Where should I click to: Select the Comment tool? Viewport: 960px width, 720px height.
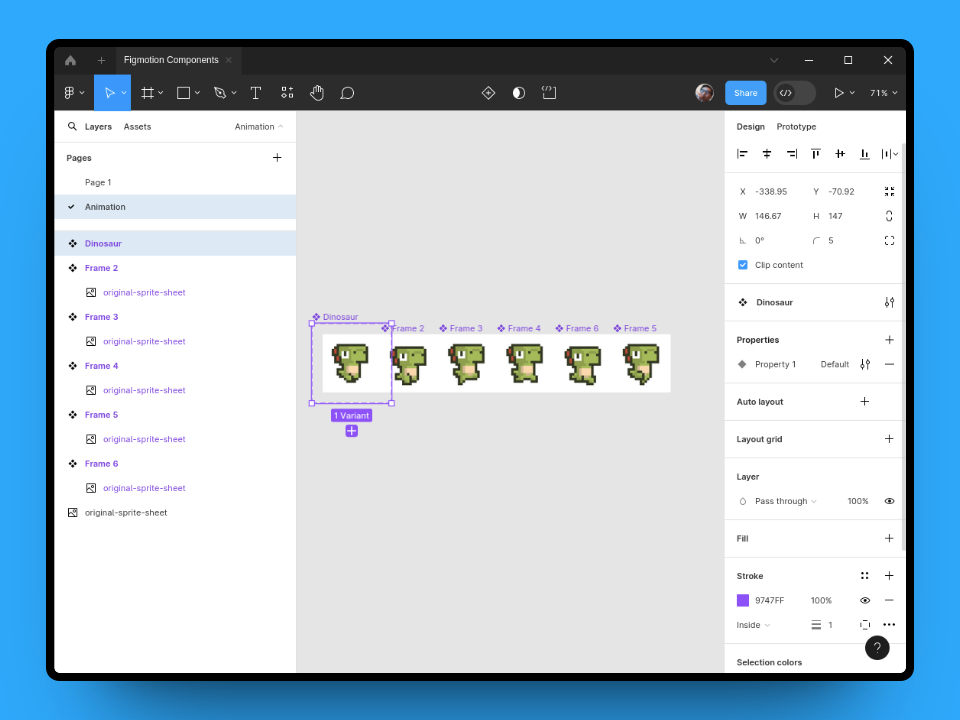click(x=347, y=92)
